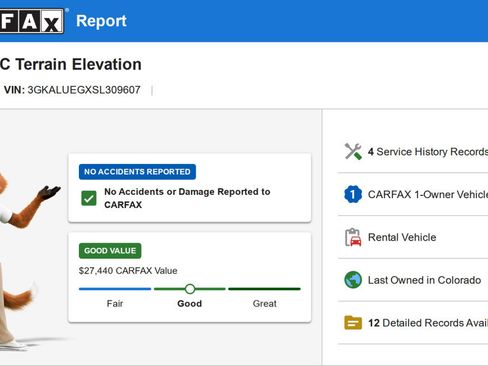Click the blue Fair segment of value bar
The width and height of the screenshot is (488, 366).
(115, 289)
